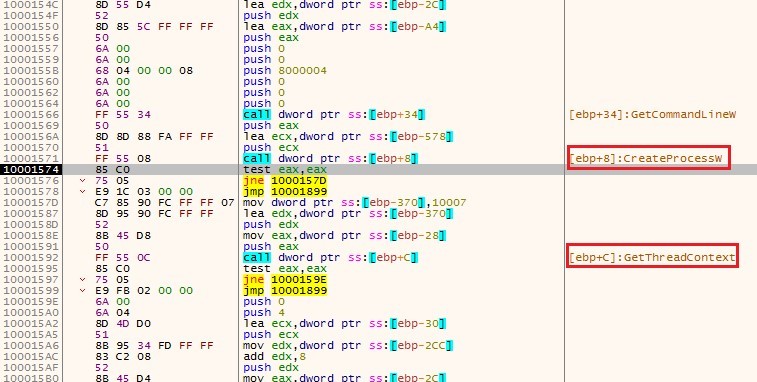Click the jump arrow beside address 10001597

coord(83,280)
